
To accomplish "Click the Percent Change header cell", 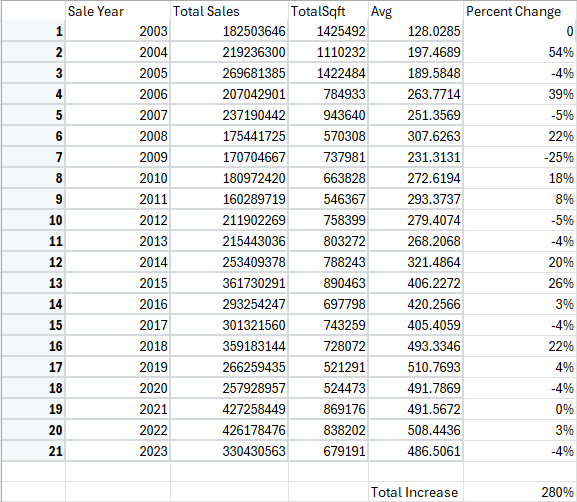I will pos(520,11).
